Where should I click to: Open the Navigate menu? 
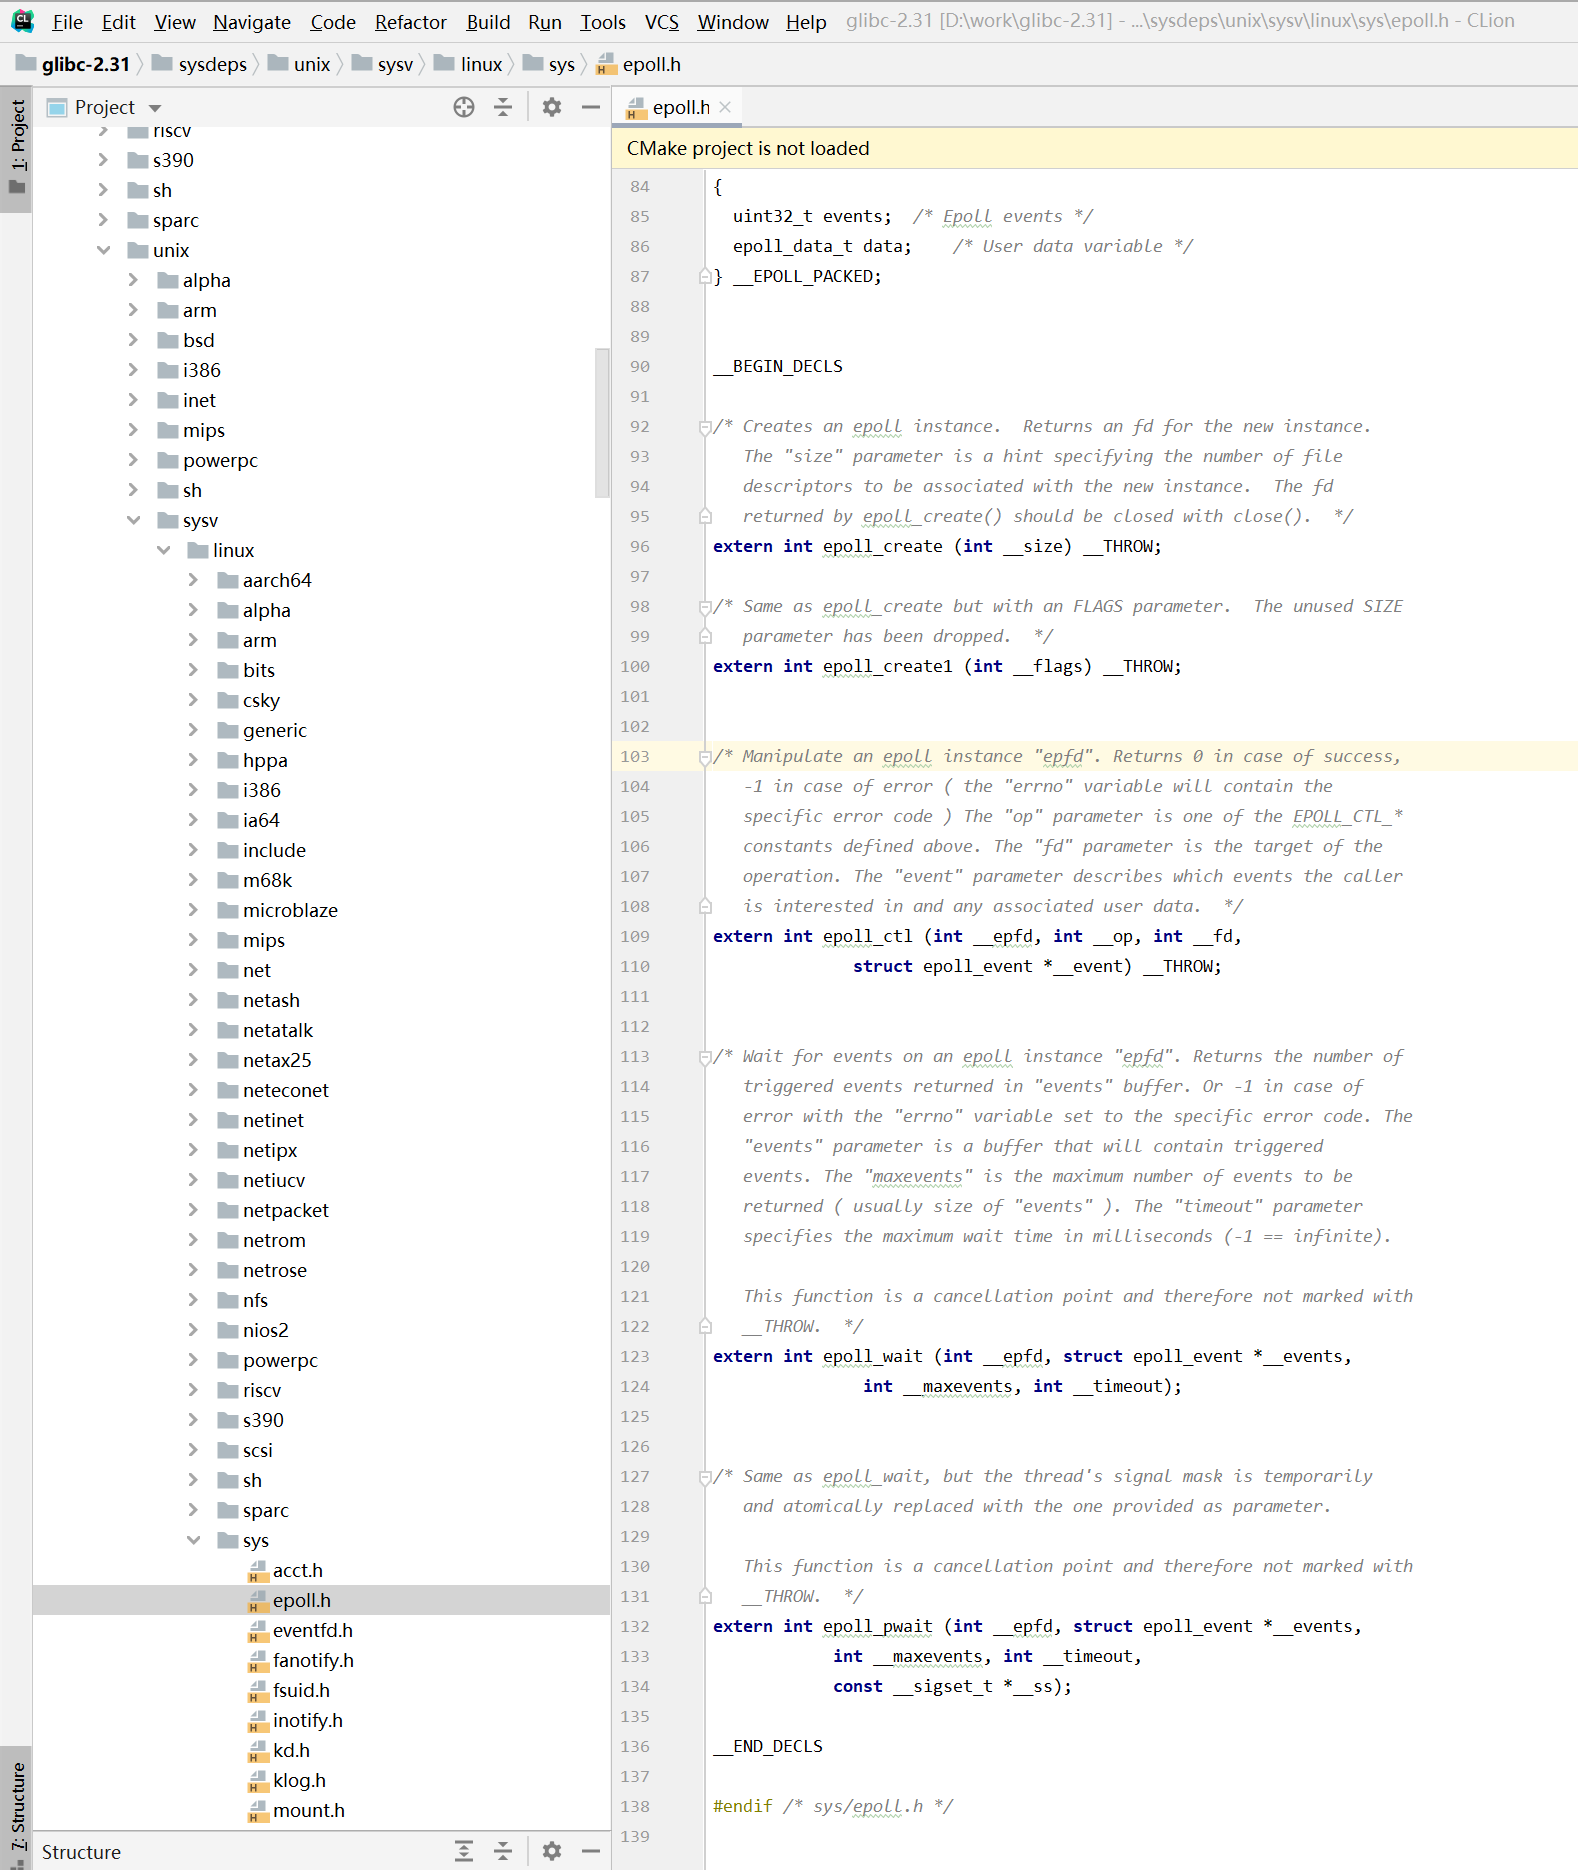coord(252,22)
